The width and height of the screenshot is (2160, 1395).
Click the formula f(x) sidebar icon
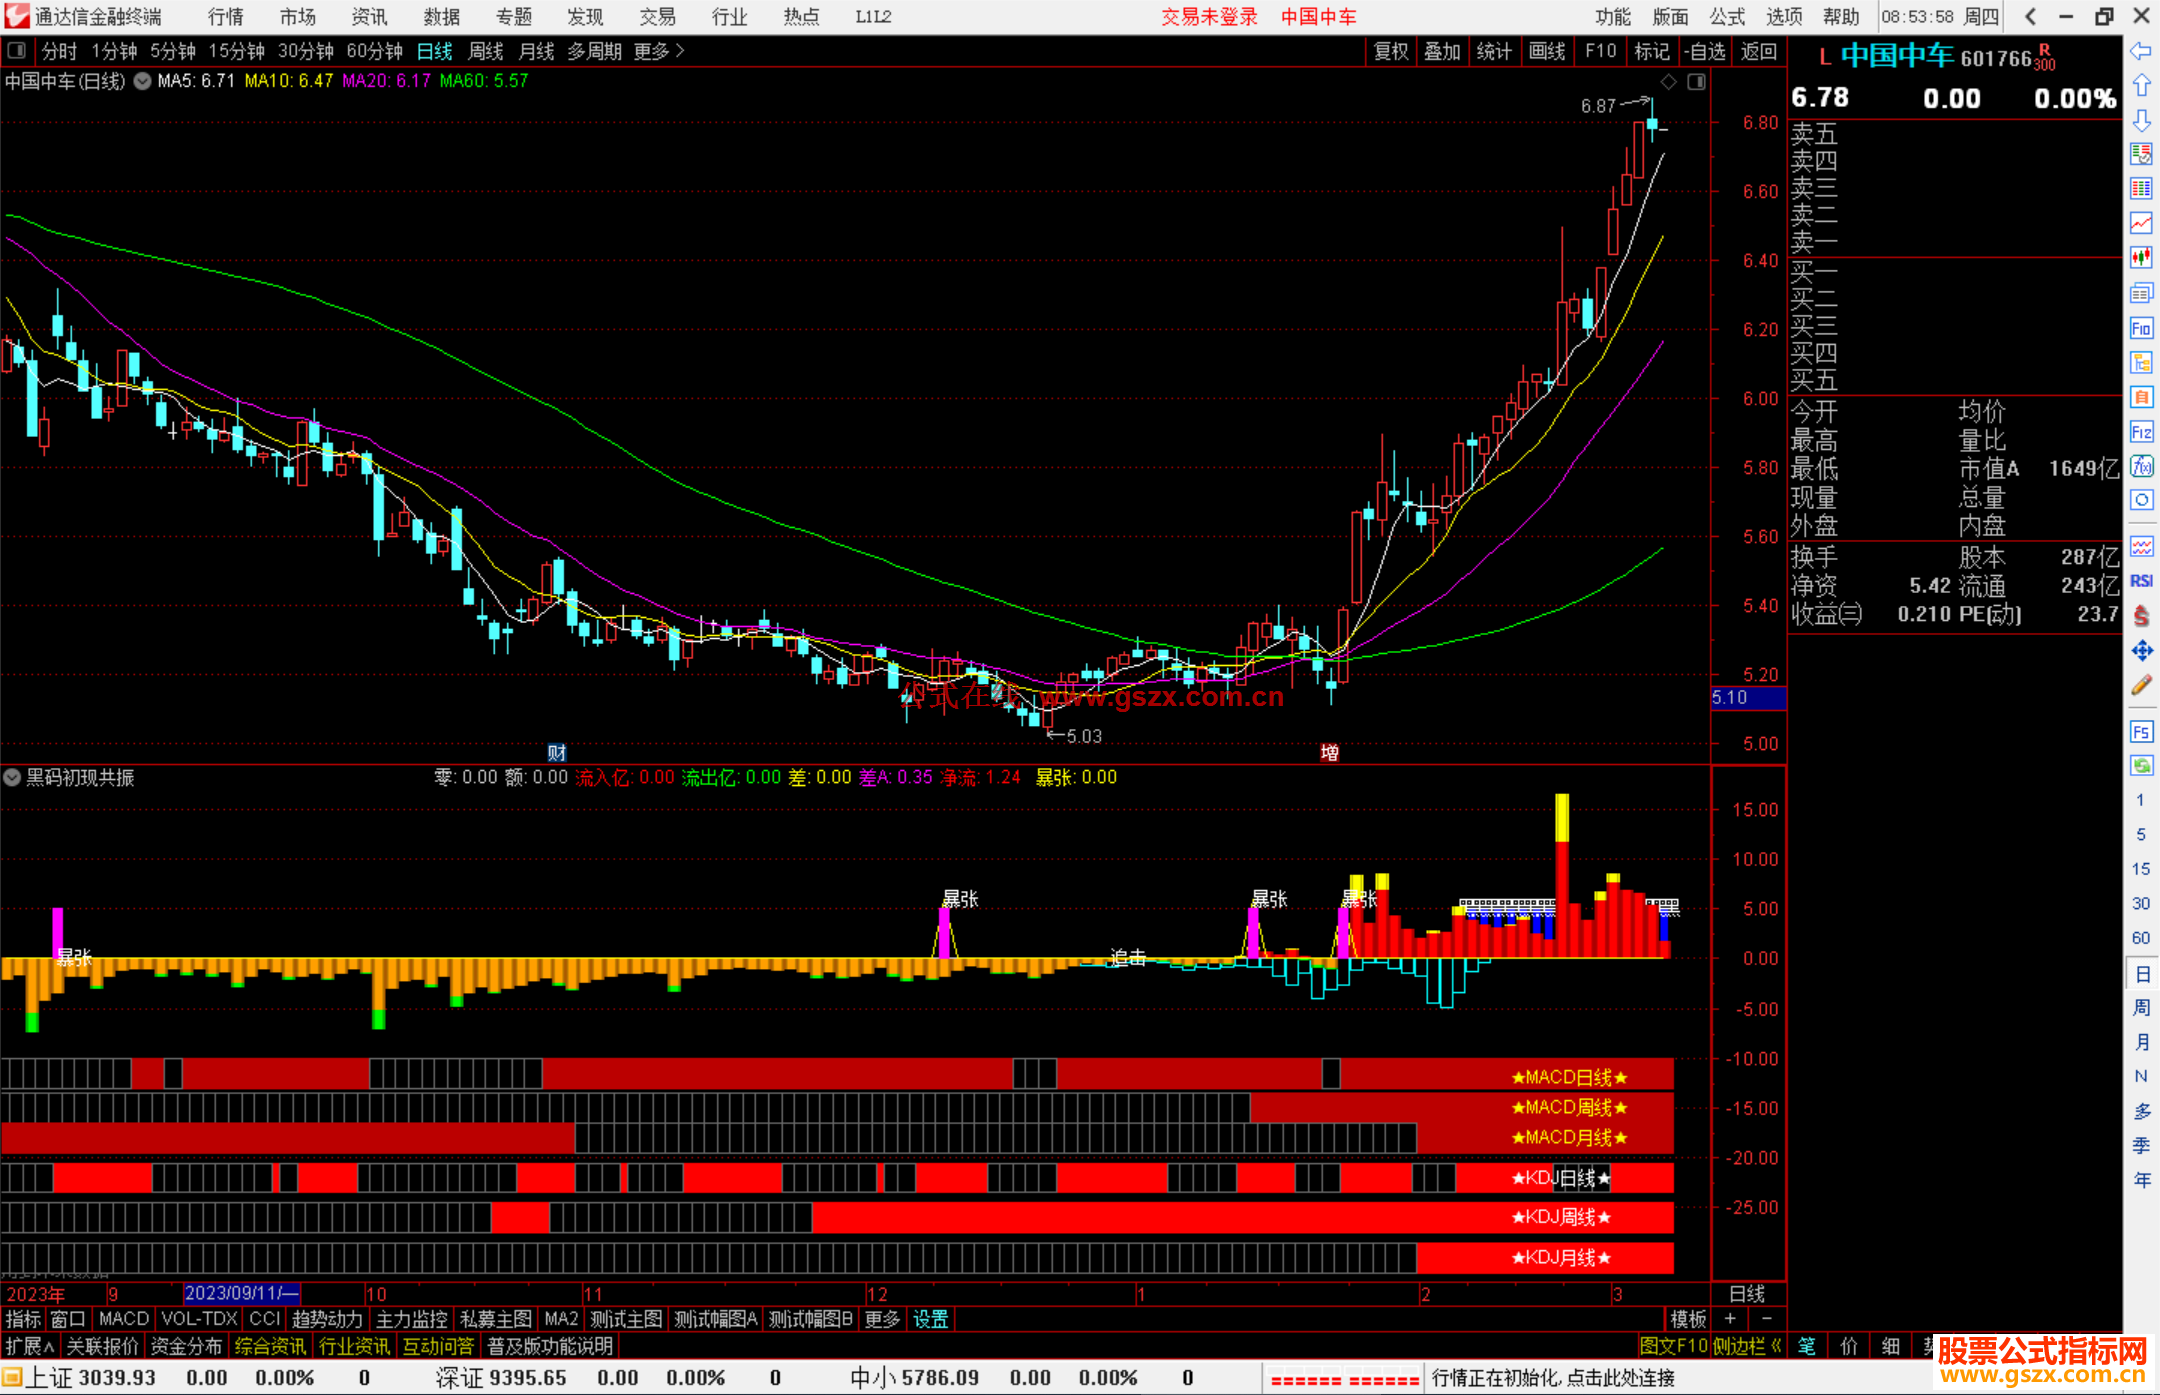click(2141, 466)
